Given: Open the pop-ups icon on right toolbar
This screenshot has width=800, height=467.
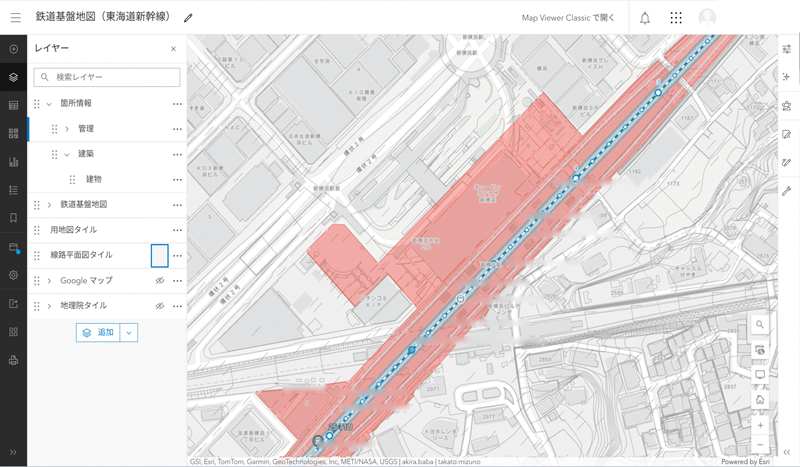Looking at the screenshot, I should tap(786, 106).
